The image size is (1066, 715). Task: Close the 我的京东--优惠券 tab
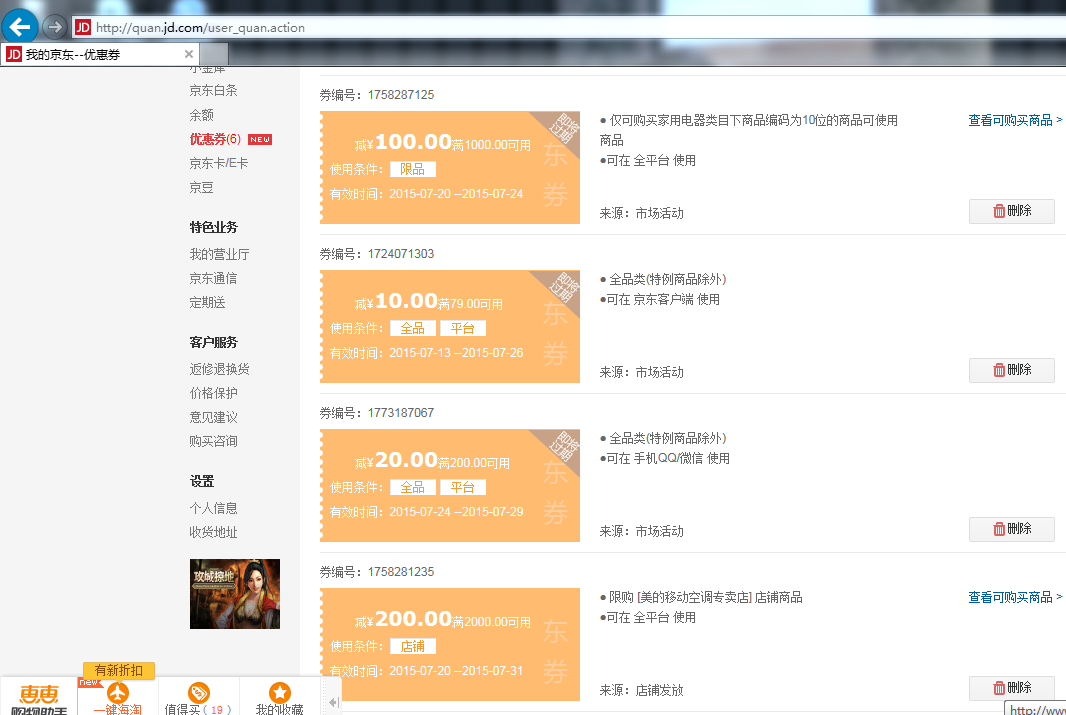189,54
